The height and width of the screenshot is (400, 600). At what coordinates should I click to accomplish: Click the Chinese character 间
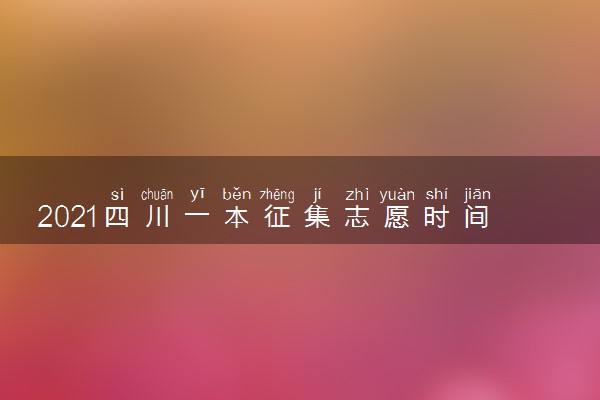pyautogui.click(x=476, y=217)
